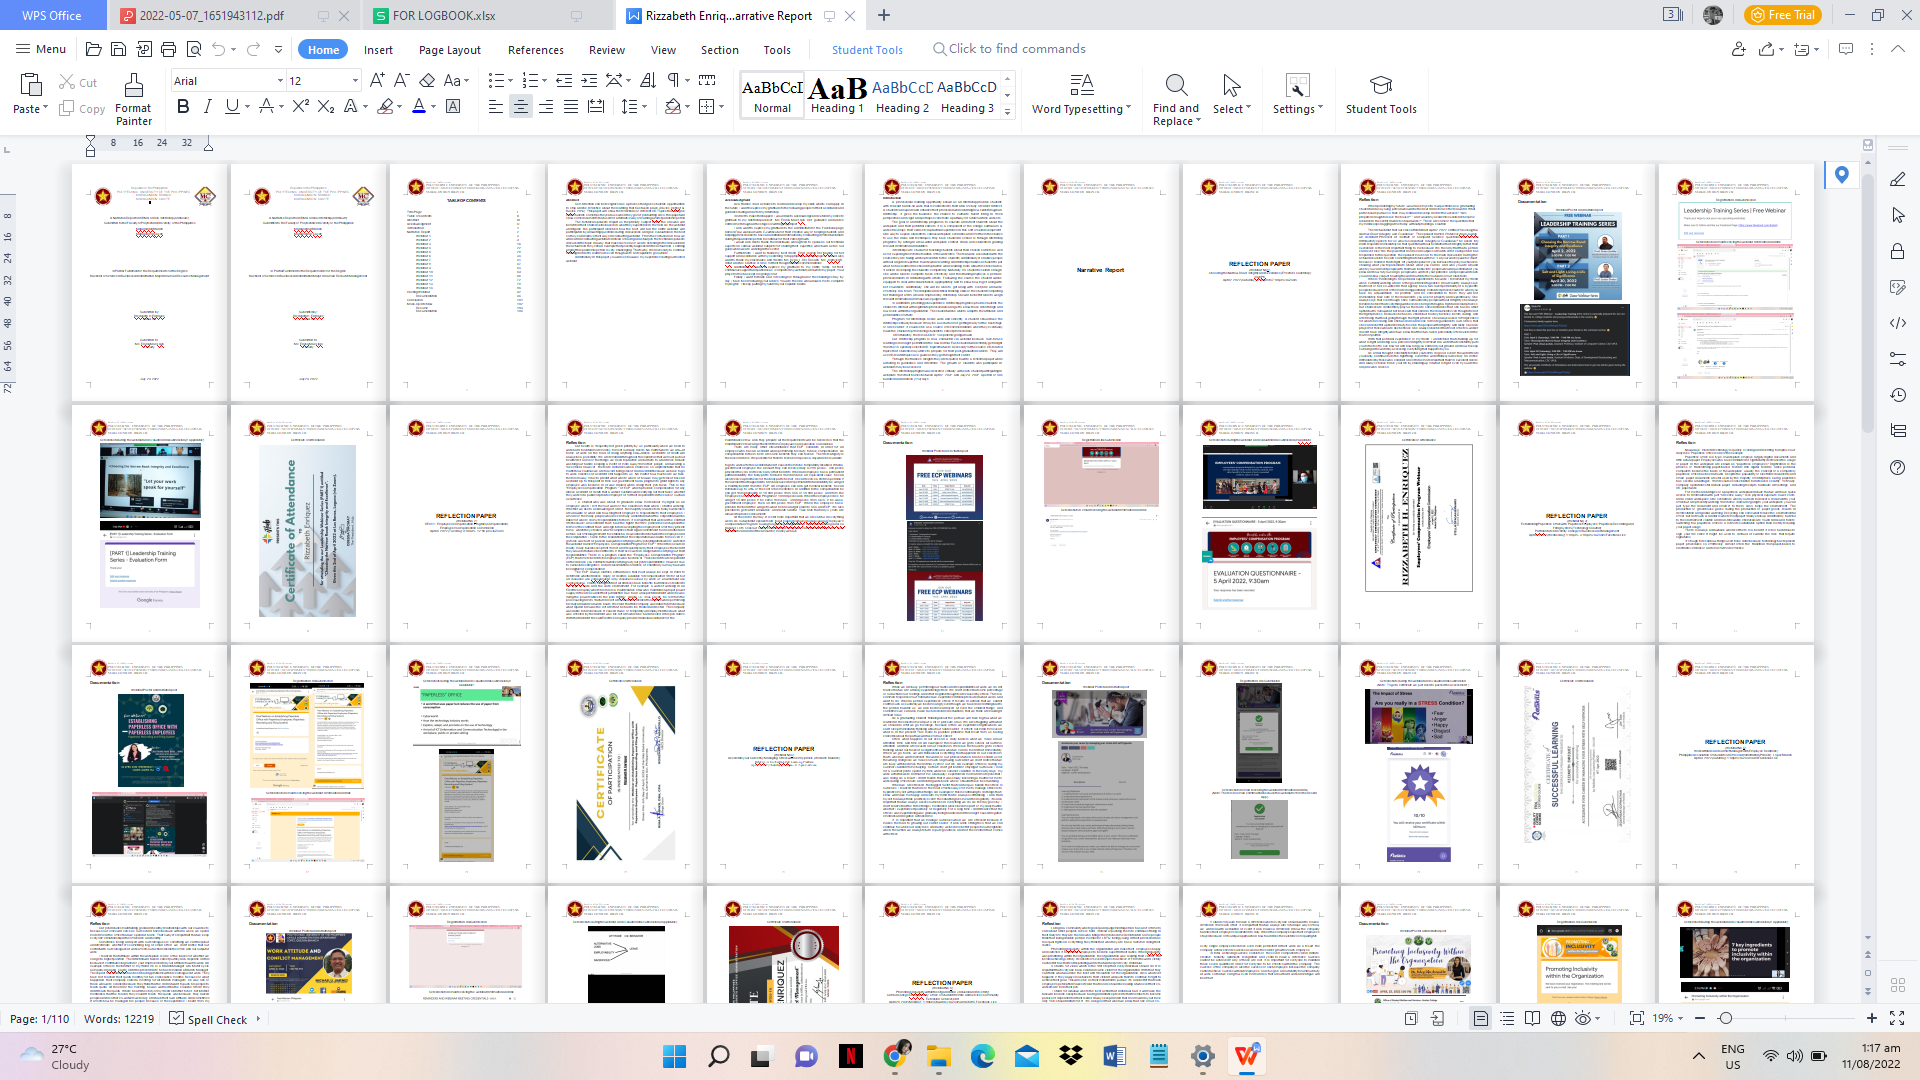Open Netflix from the taskbar
Image resolution: width=1920 pixels, height=1080 pixels.
pos(851,1056)
